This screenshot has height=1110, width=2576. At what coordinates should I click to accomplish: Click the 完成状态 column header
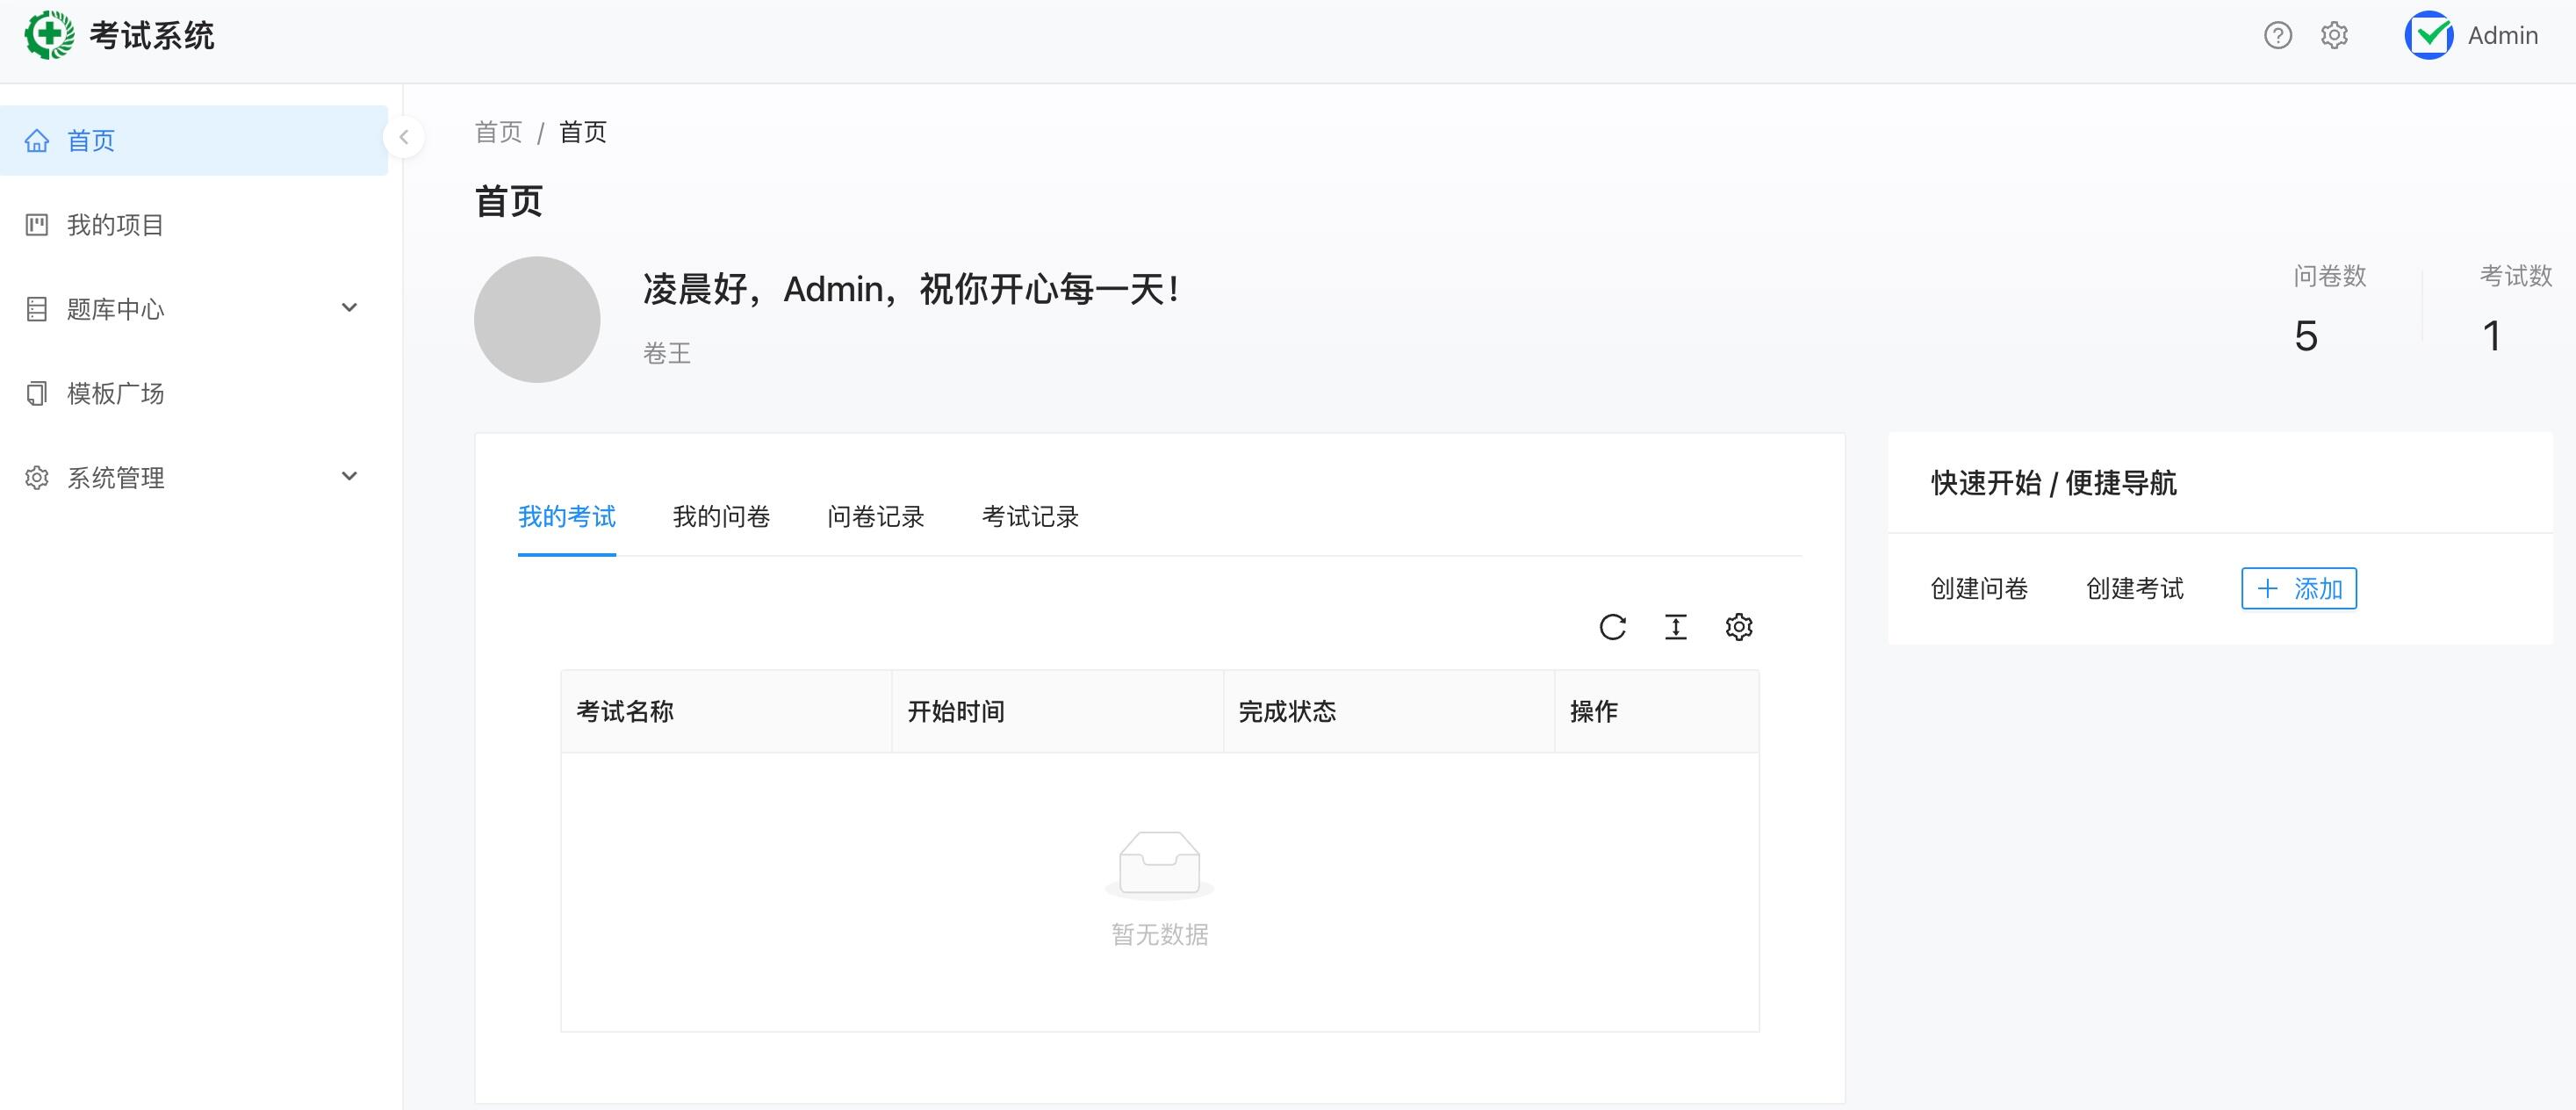1389,711
